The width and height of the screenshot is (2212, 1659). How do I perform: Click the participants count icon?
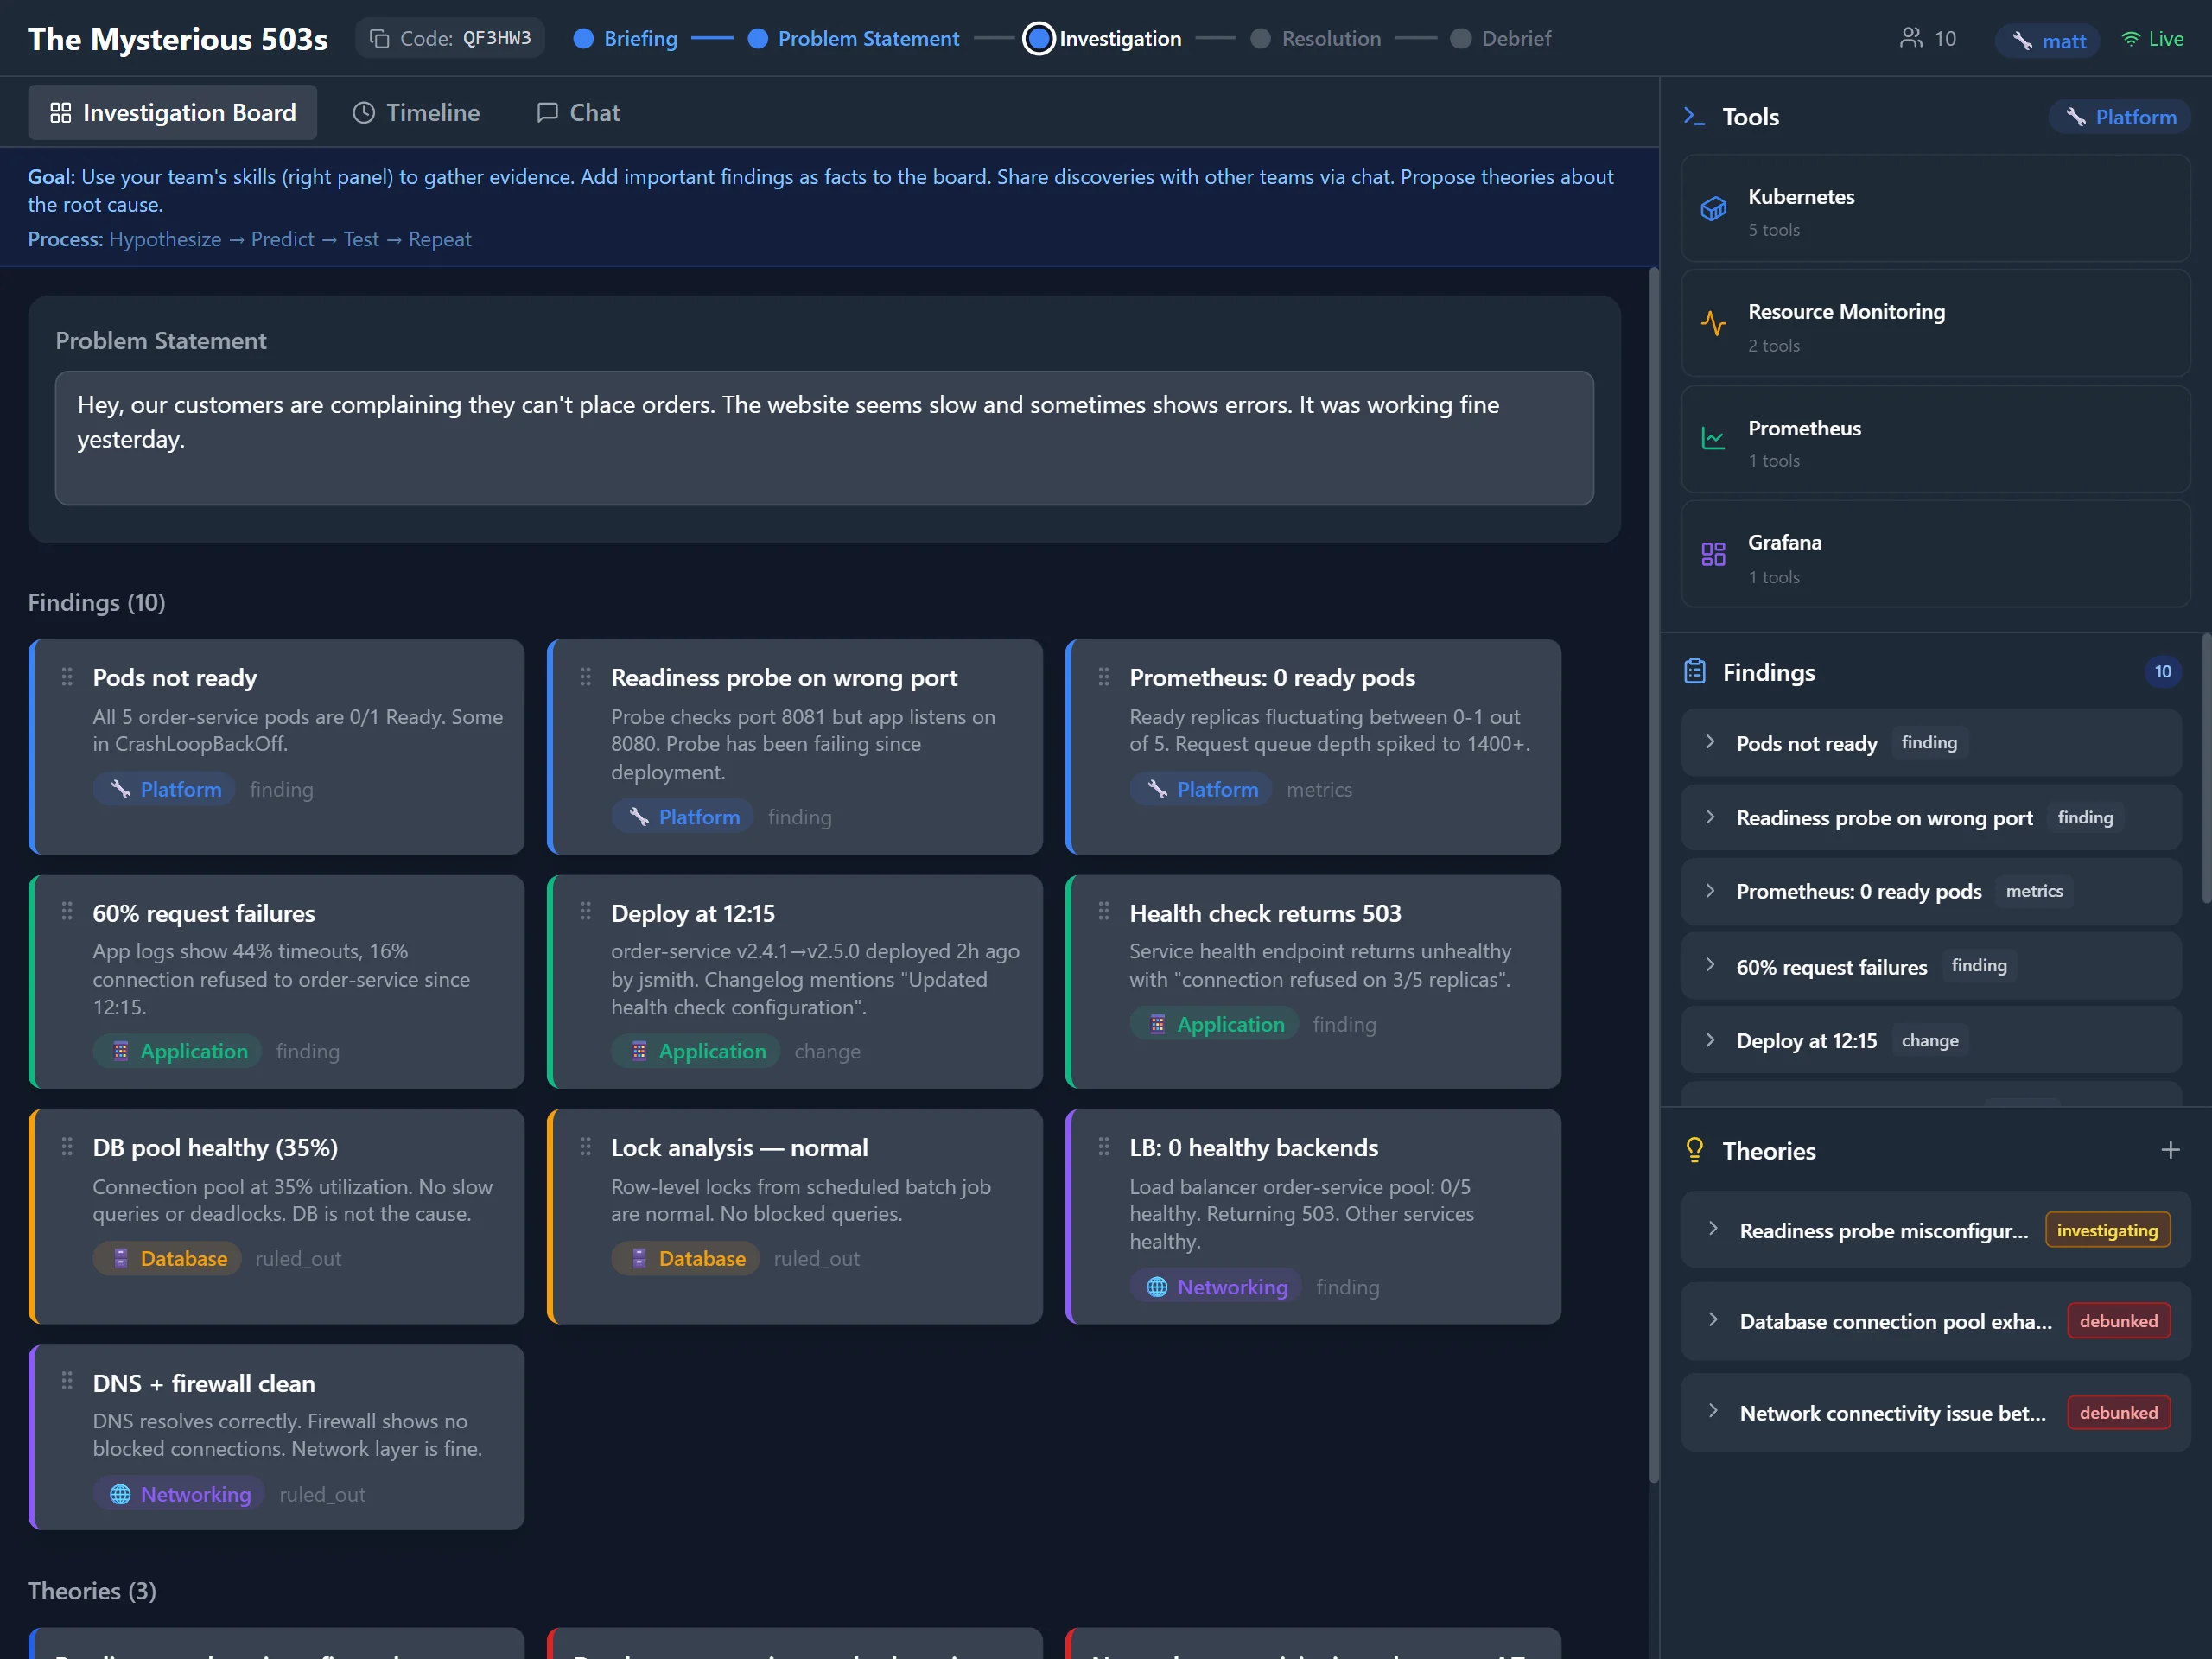pos(1911,38)
